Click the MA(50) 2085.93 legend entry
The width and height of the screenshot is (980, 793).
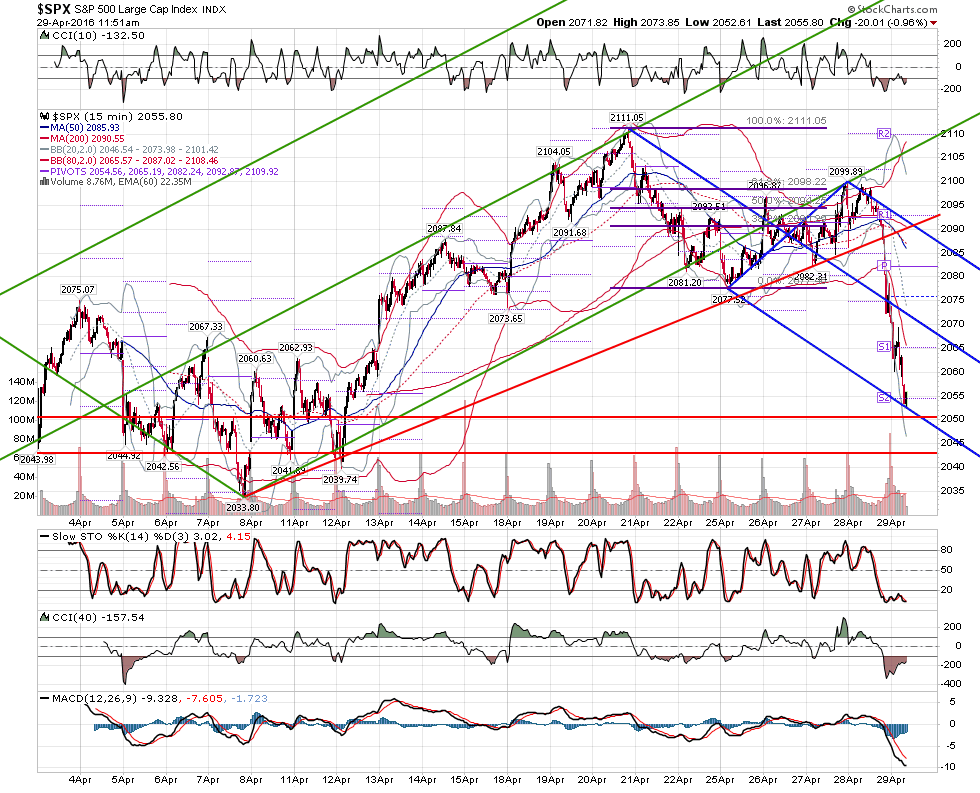(x=79, y=127)
